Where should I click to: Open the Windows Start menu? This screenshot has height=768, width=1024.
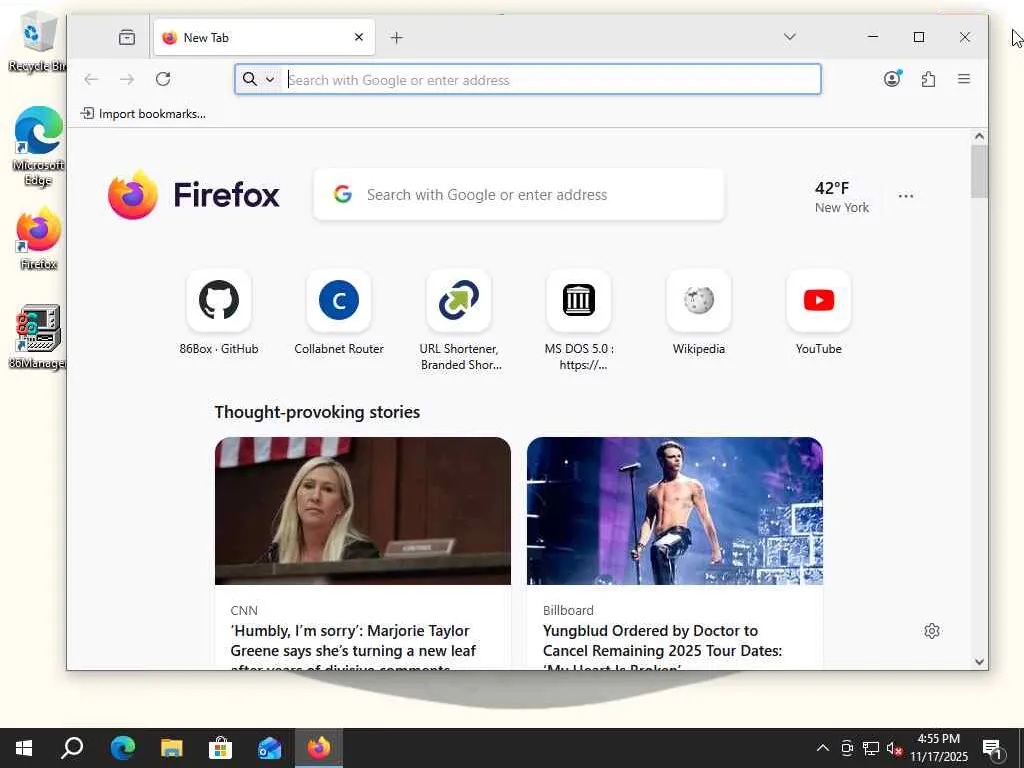pos(24,748)
